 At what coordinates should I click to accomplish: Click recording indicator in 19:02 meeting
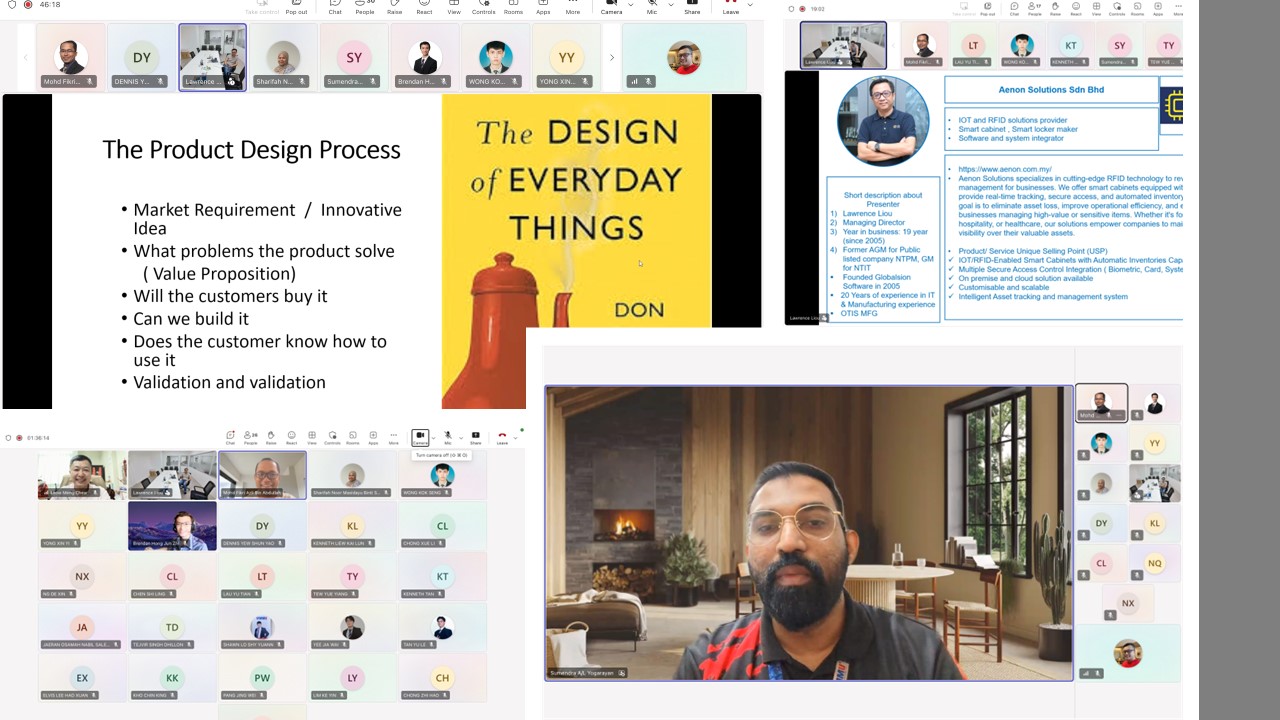point(802,9)
